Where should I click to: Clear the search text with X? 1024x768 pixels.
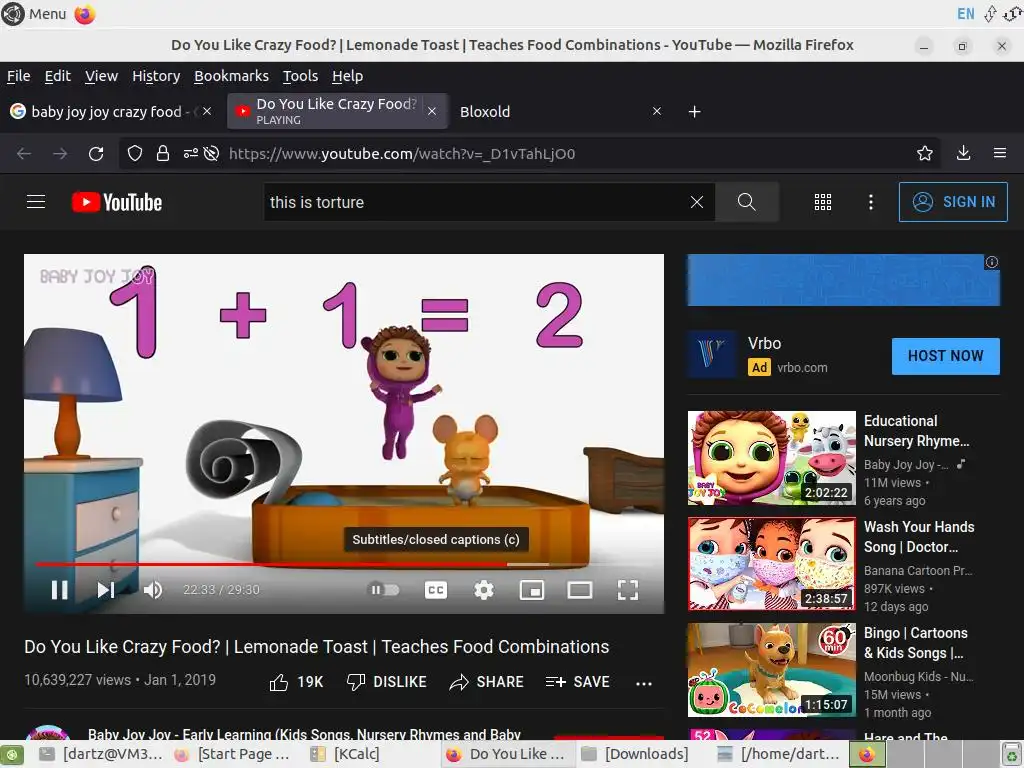tap(697, 202)
